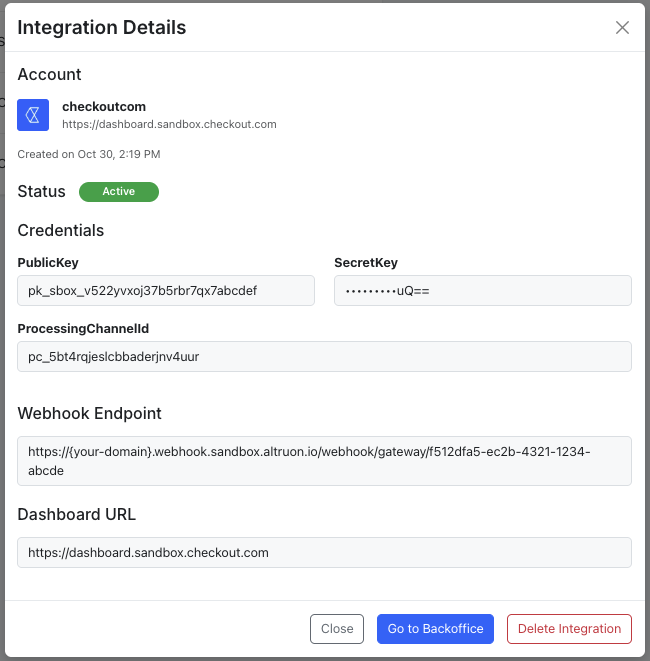Click the green Active status badge
This screenshot has height=661, width=650.
(x=118, y=191)
